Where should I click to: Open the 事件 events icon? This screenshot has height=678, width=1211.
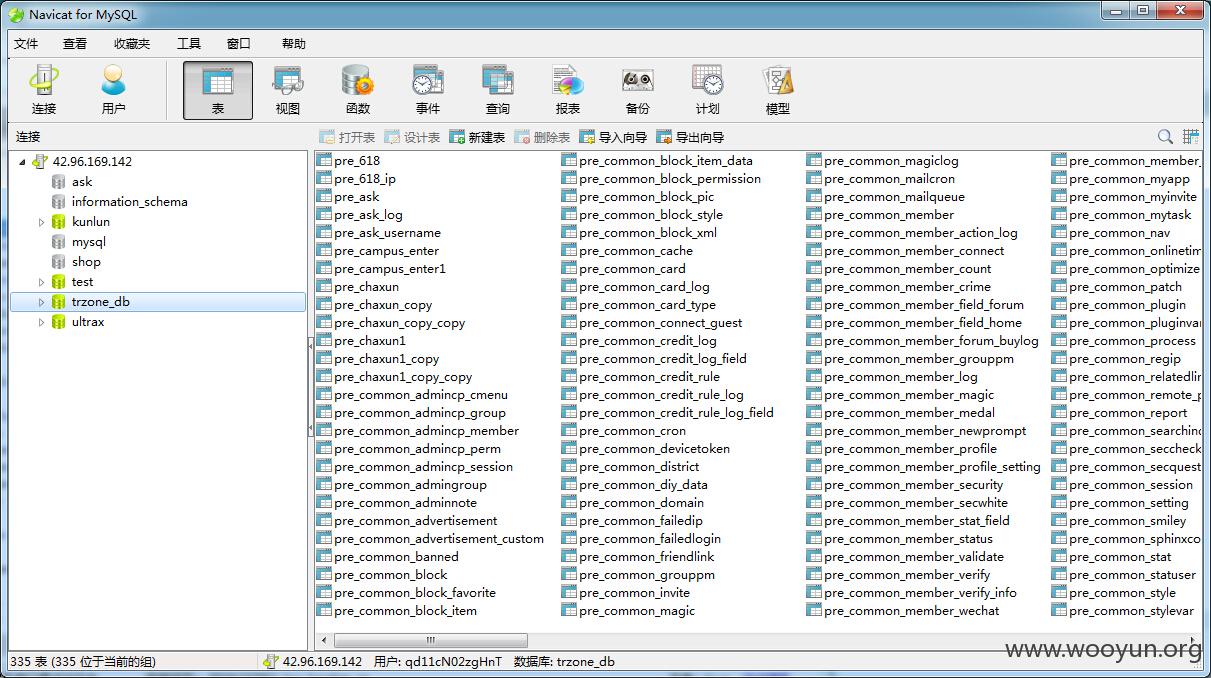[x=428, y=90]
